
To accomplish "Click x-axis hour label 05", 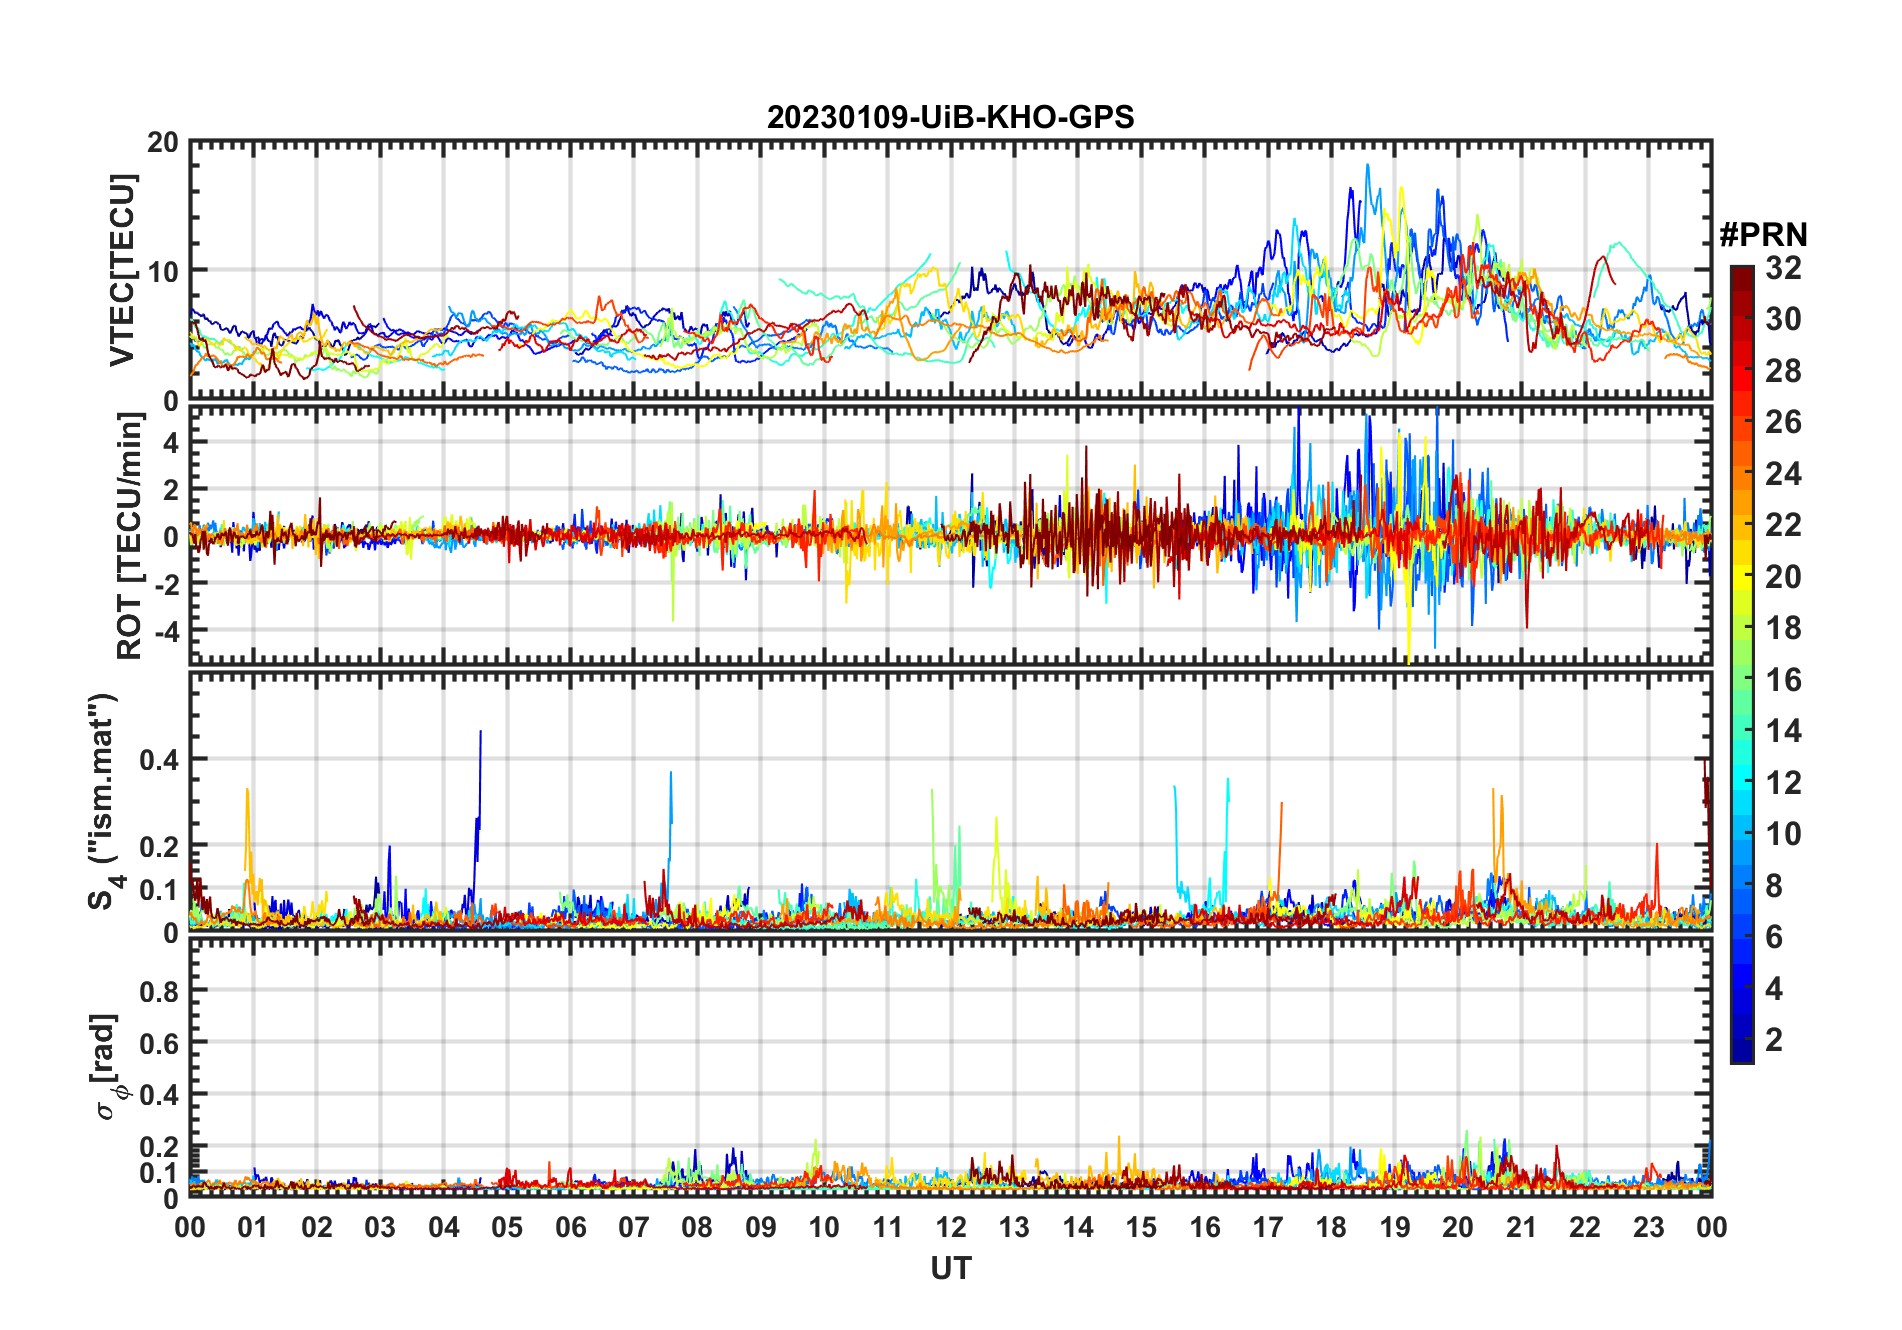I will pyautogui.click(x=507, y=1227).
